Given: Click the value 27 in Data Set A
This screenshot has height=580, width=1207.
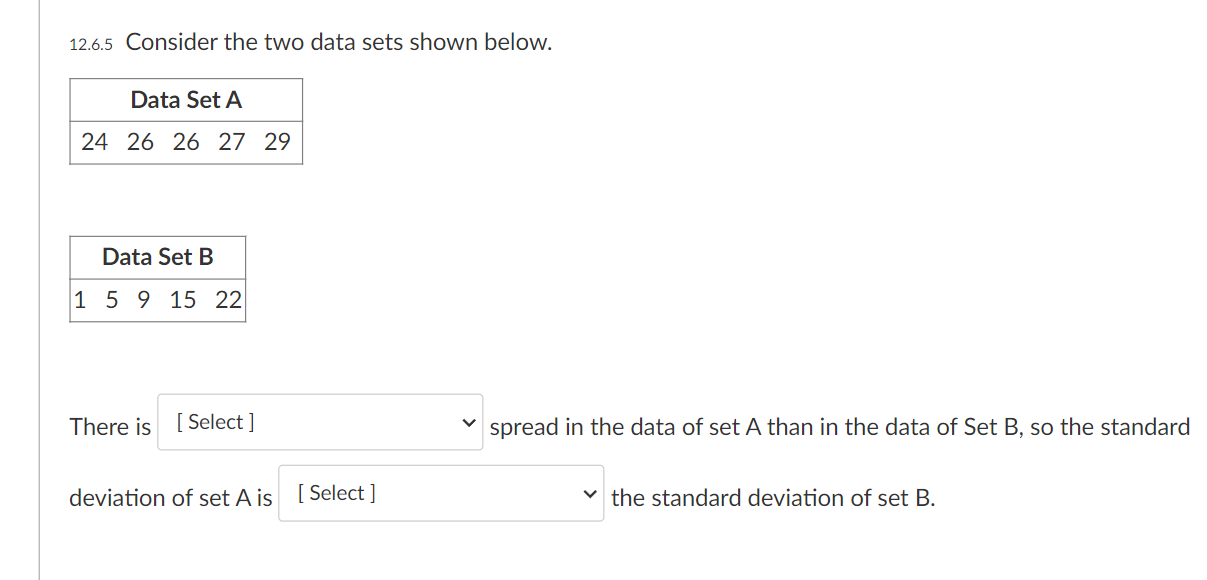Looking at the screenshot, I should pos(232,142).
